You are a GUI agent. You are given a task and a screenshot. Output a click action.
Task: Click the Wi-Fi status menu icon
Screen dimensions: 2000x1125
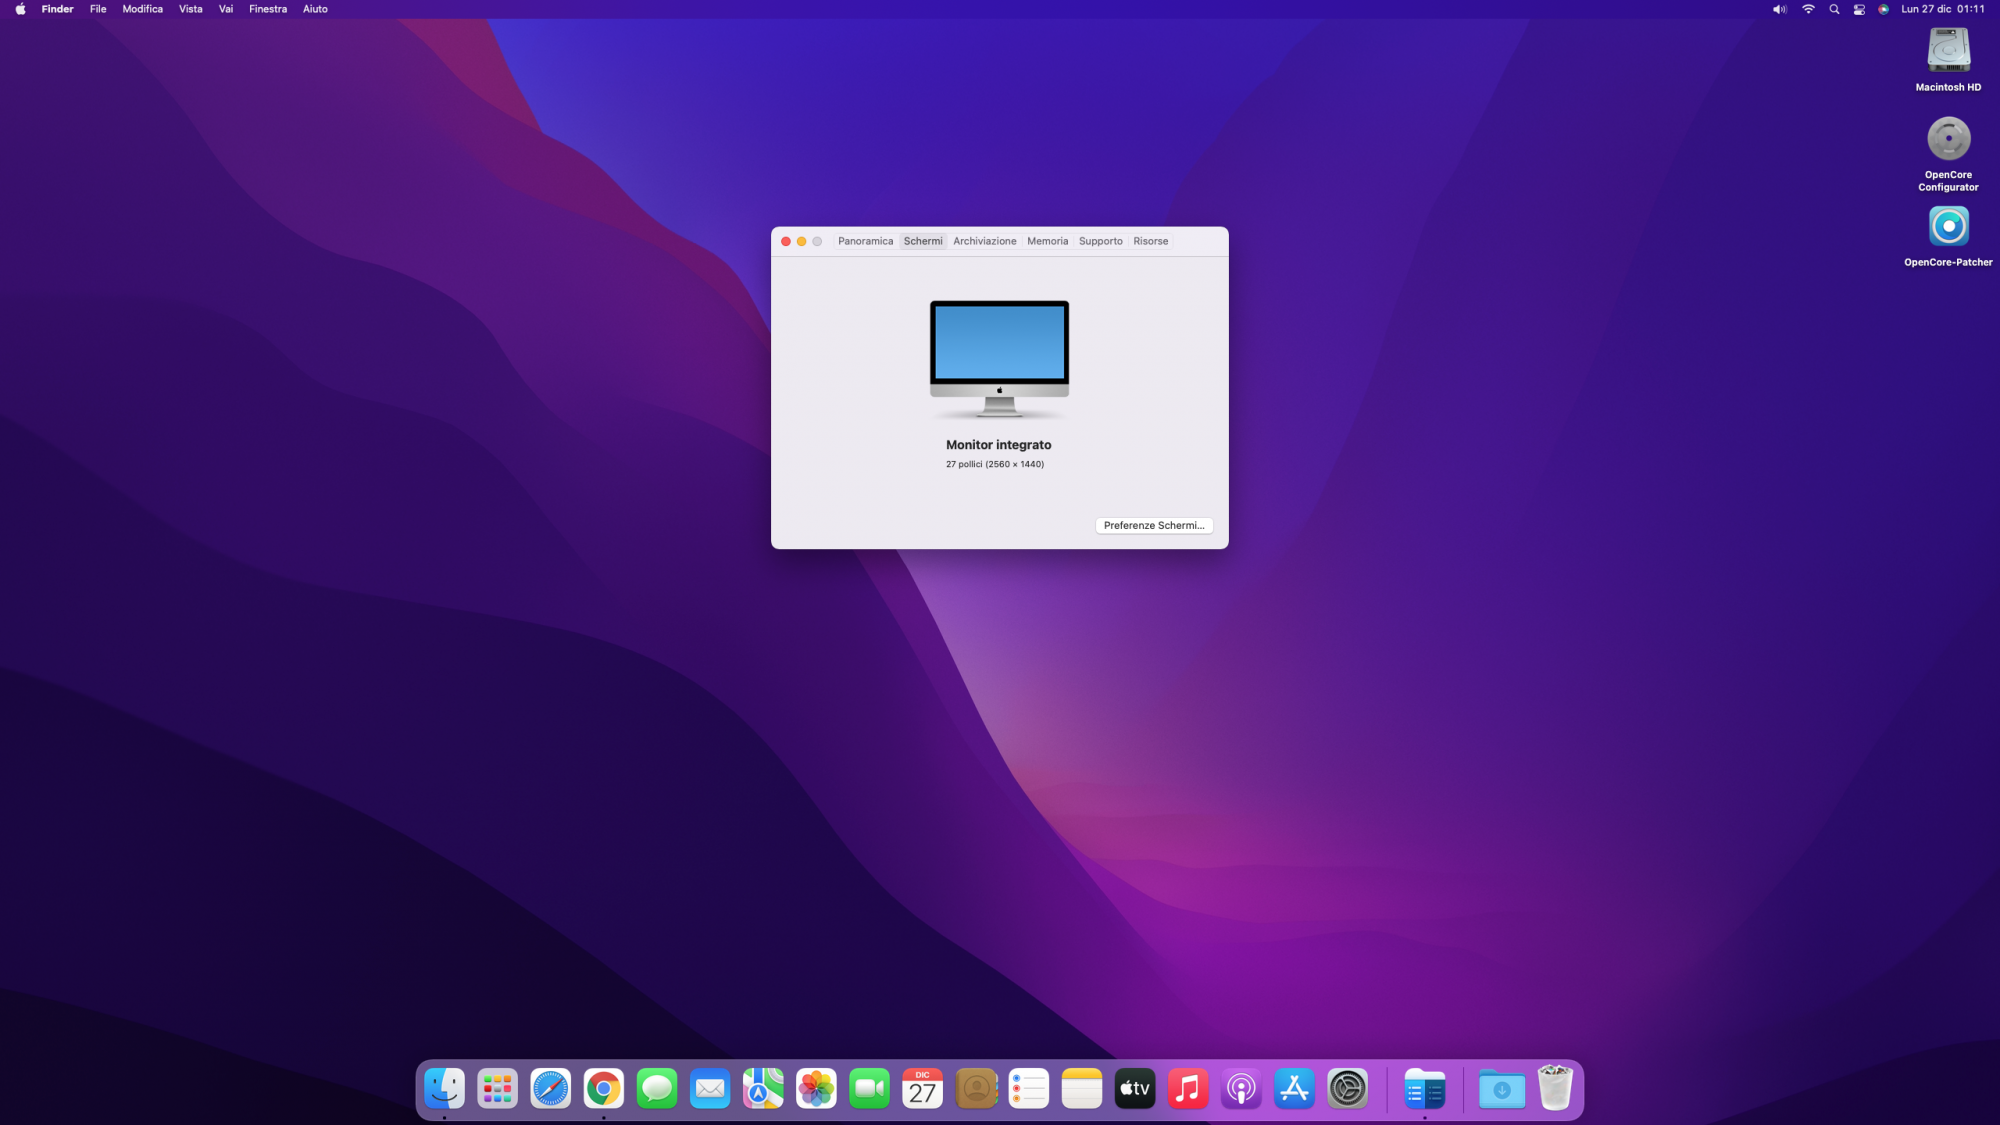point(1808,9)
